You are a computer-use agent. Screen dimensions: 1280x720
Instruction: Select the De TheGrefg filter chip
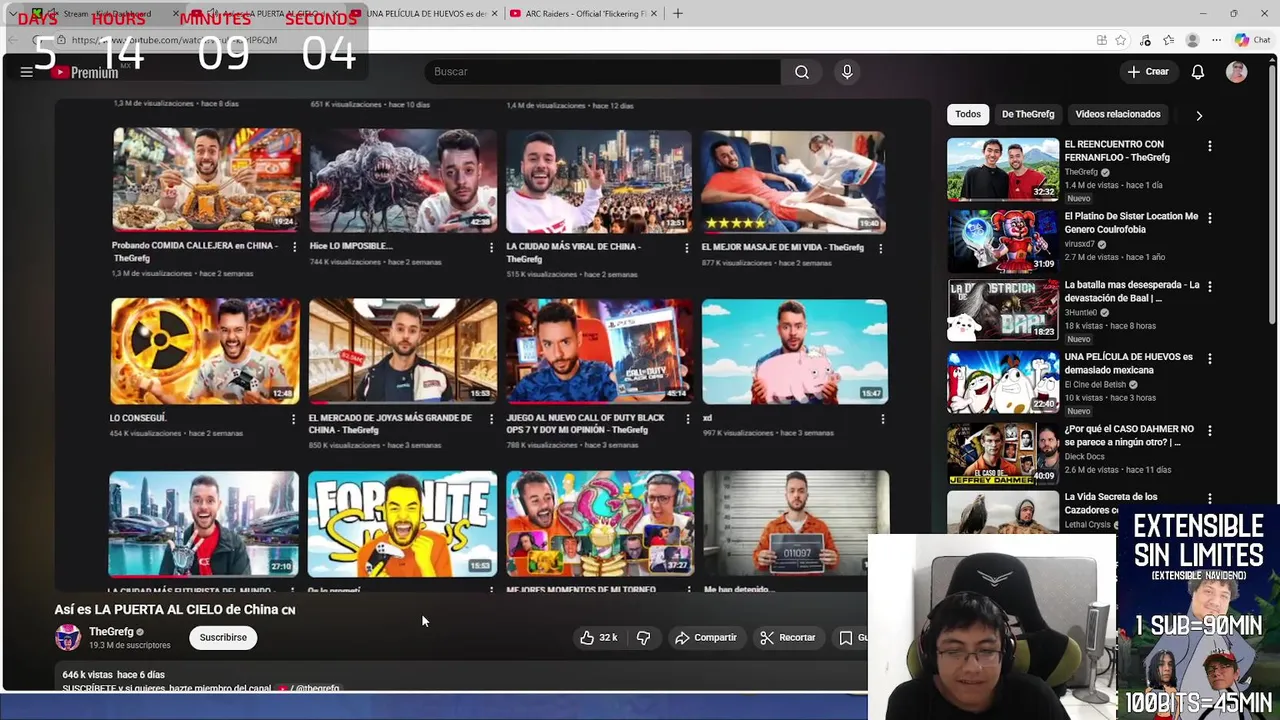click(1028, 114)
